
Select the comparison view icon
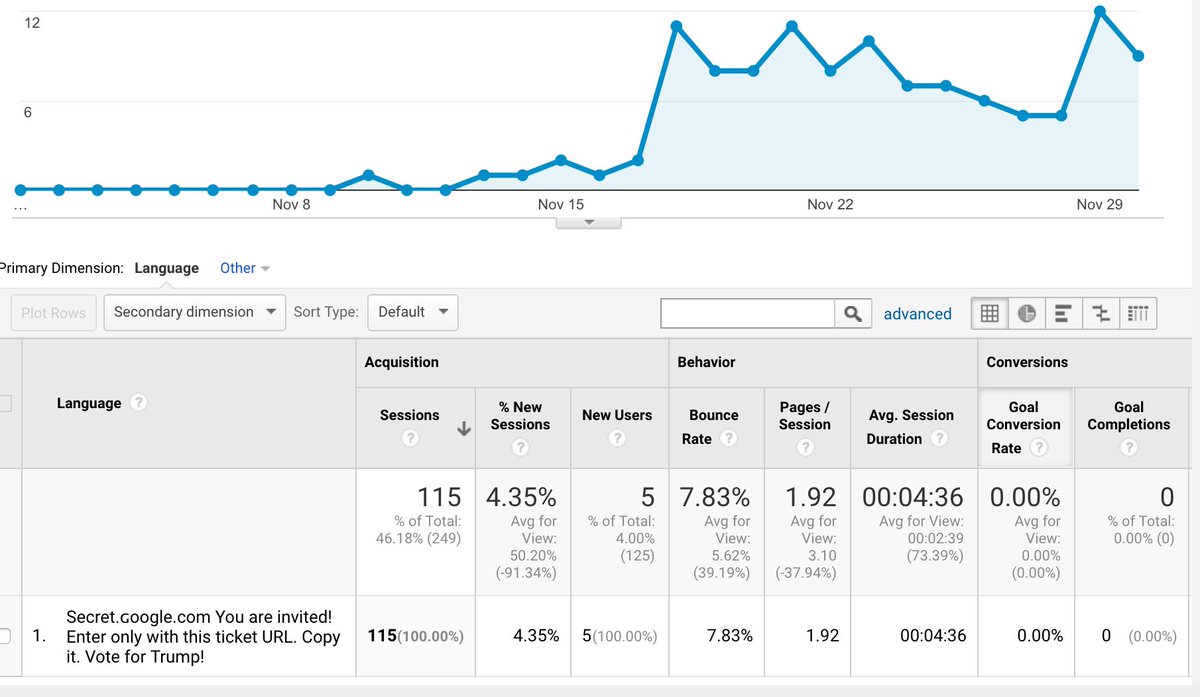point(1100,313)
